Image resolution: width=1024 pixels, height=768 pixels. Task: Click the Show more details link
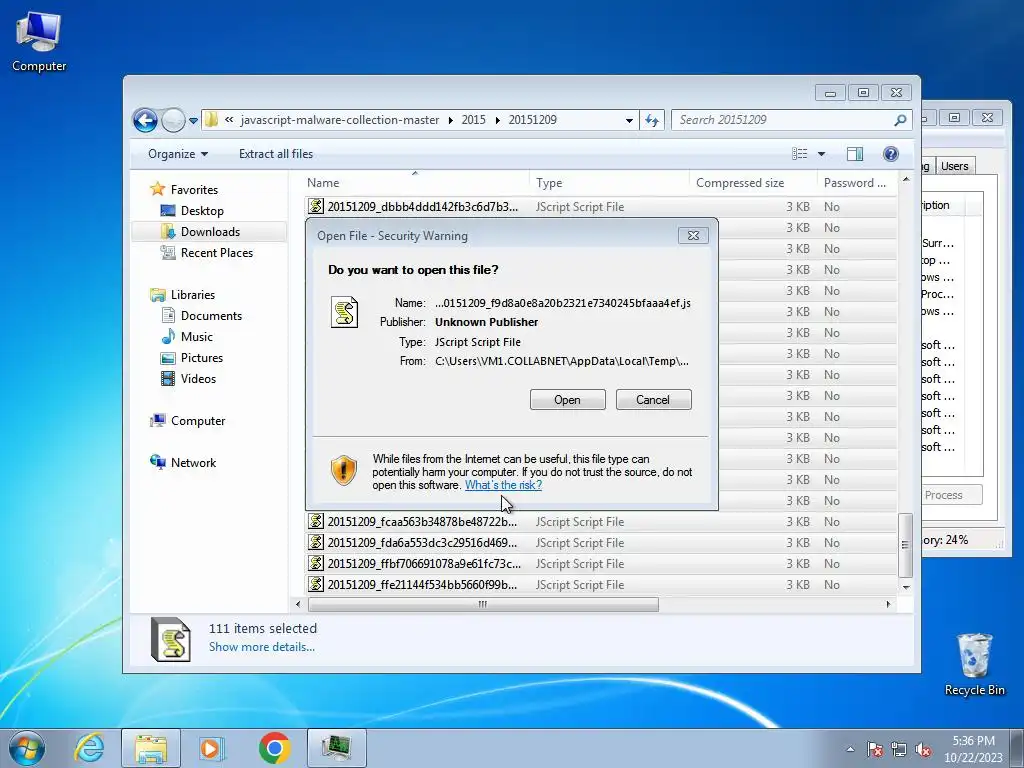[261, 647]
